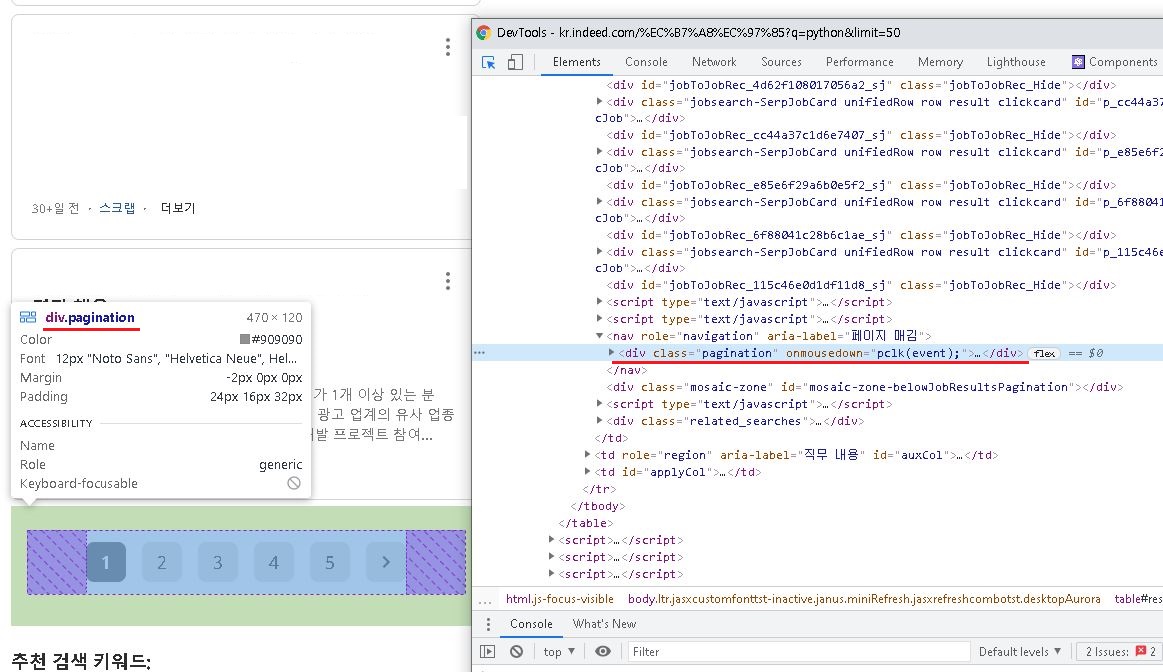Open the top context dropdown

[559, 651]
